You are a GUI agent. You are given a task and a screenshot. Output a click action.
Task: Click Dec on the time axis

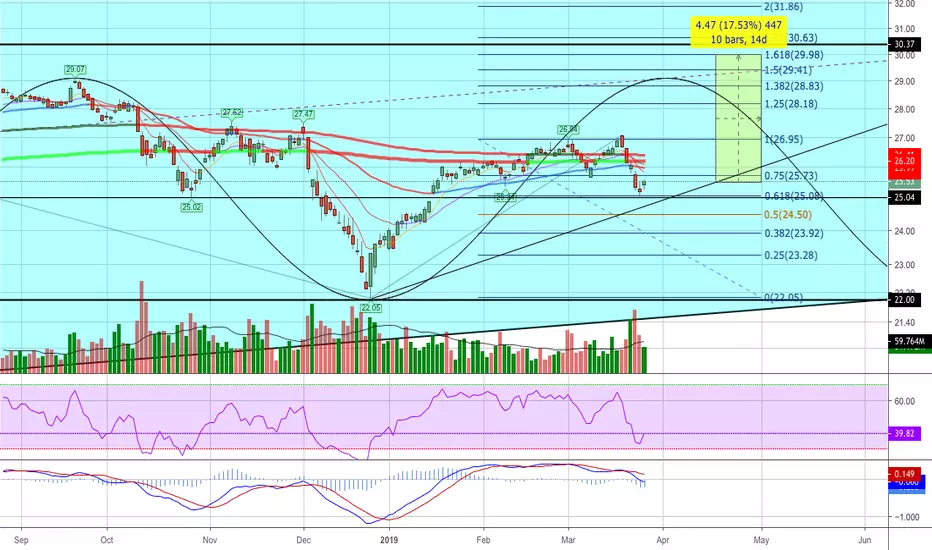(x=304, y=540)
